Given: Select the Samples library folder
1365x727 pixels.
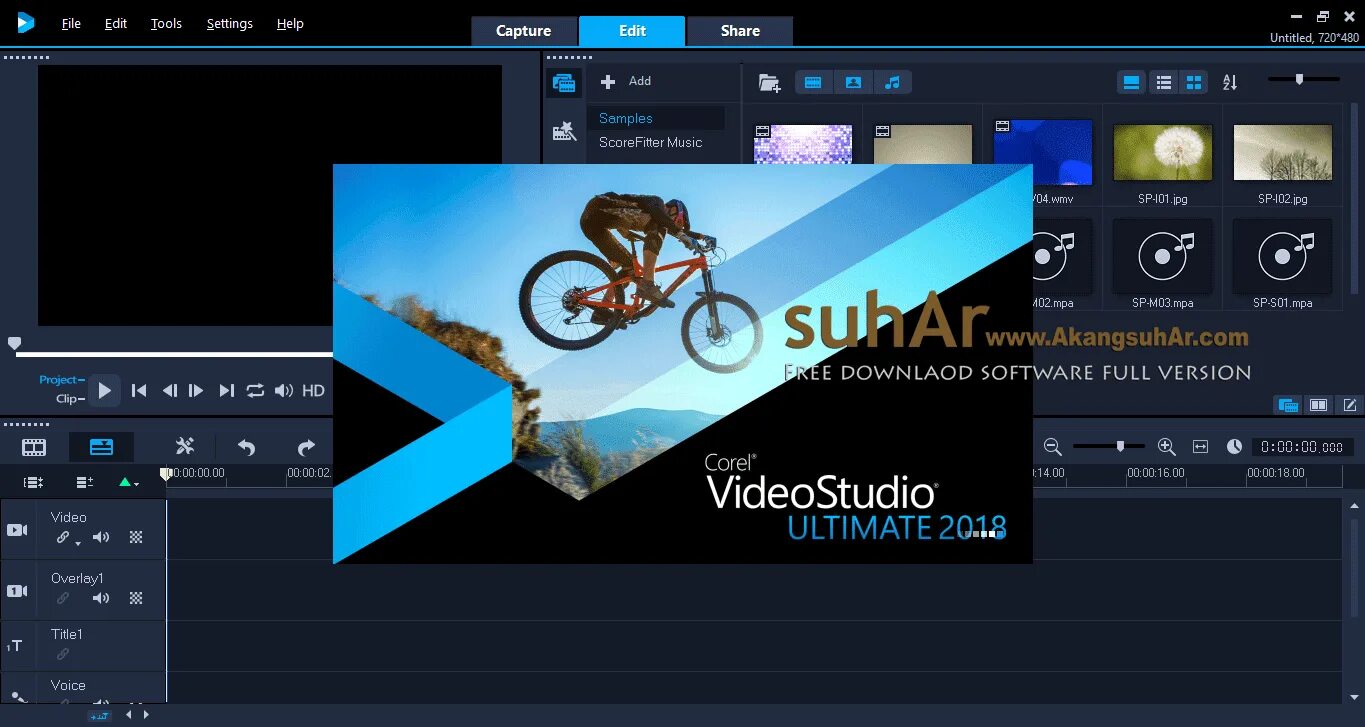Looking at the screenshot, I should pyautogui.click(x=656, y=118).
